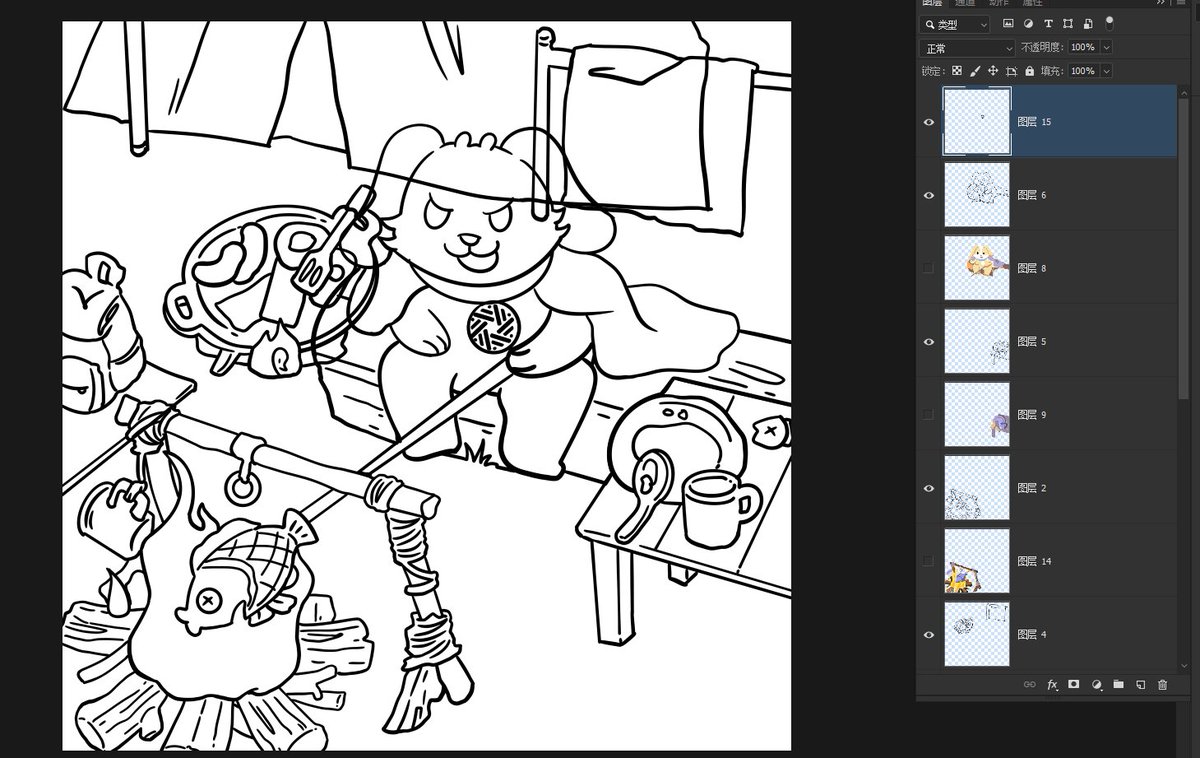The image size is (1200, 758).
Task: Select thumbnail of 图层 2
Action: pyautogui.click(x=977, y=488)
